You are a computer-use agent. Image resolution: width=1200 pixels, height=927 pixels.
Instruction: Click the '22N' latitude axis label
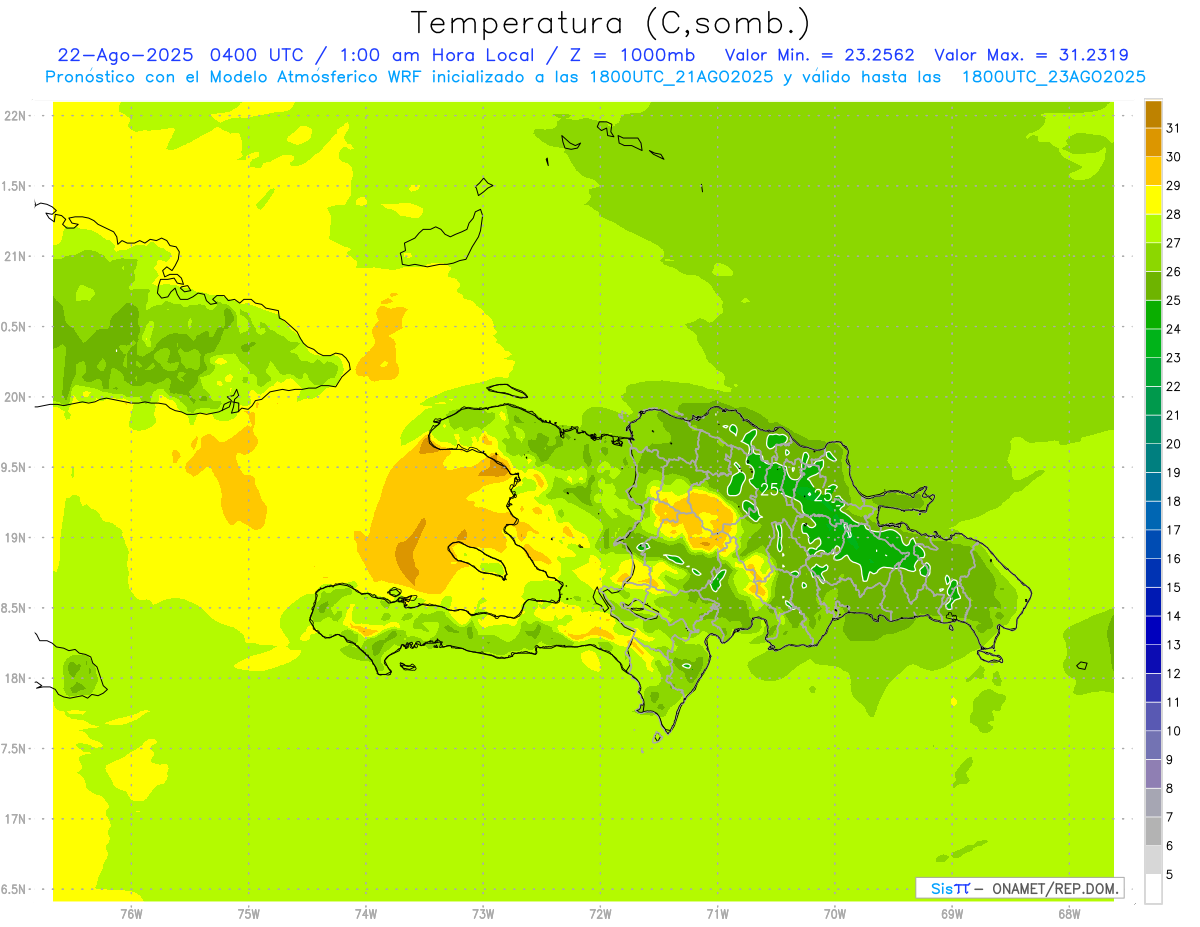[15, 116]
